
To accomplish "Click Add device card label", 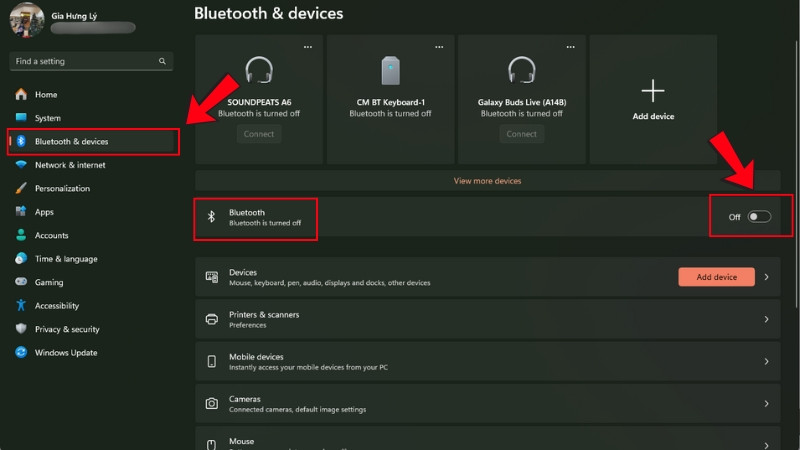I will click(653, 116).
